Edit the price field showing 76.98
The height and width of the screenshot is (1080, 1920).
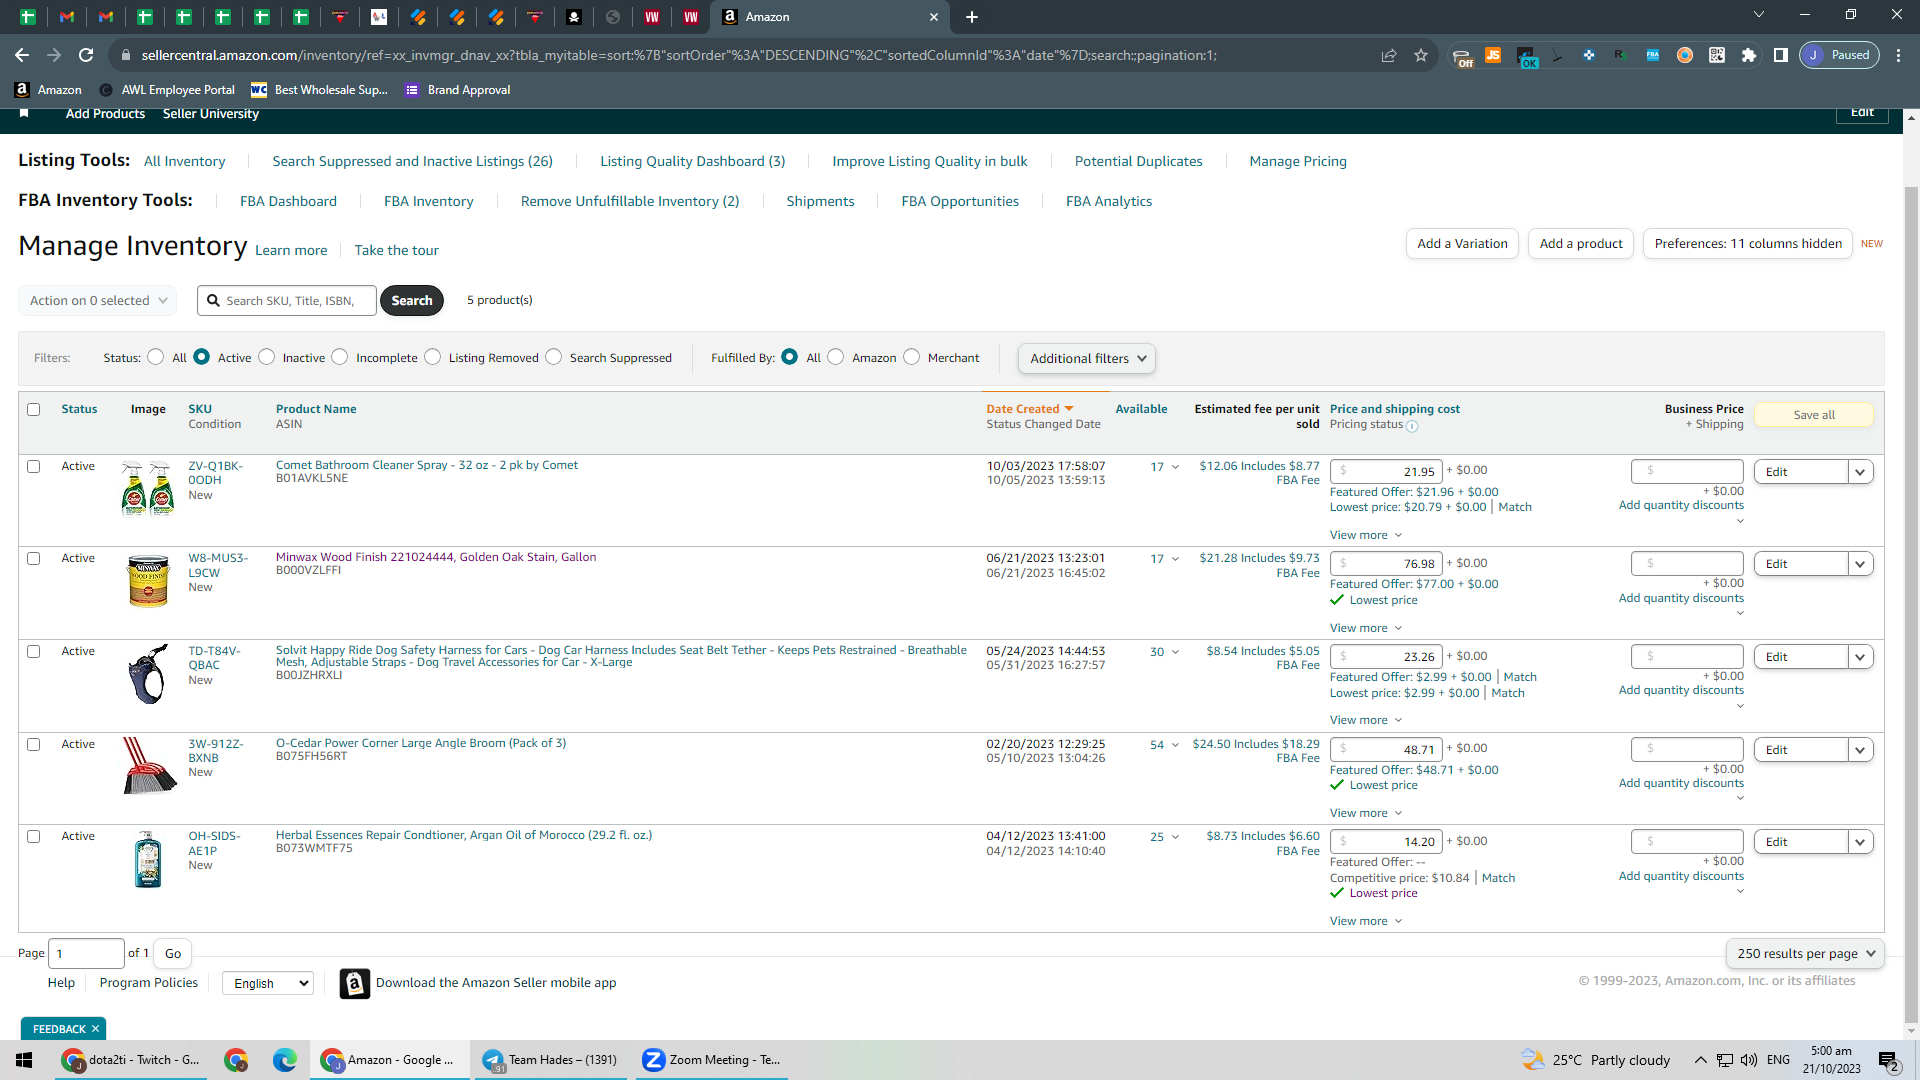point(1386,564)
